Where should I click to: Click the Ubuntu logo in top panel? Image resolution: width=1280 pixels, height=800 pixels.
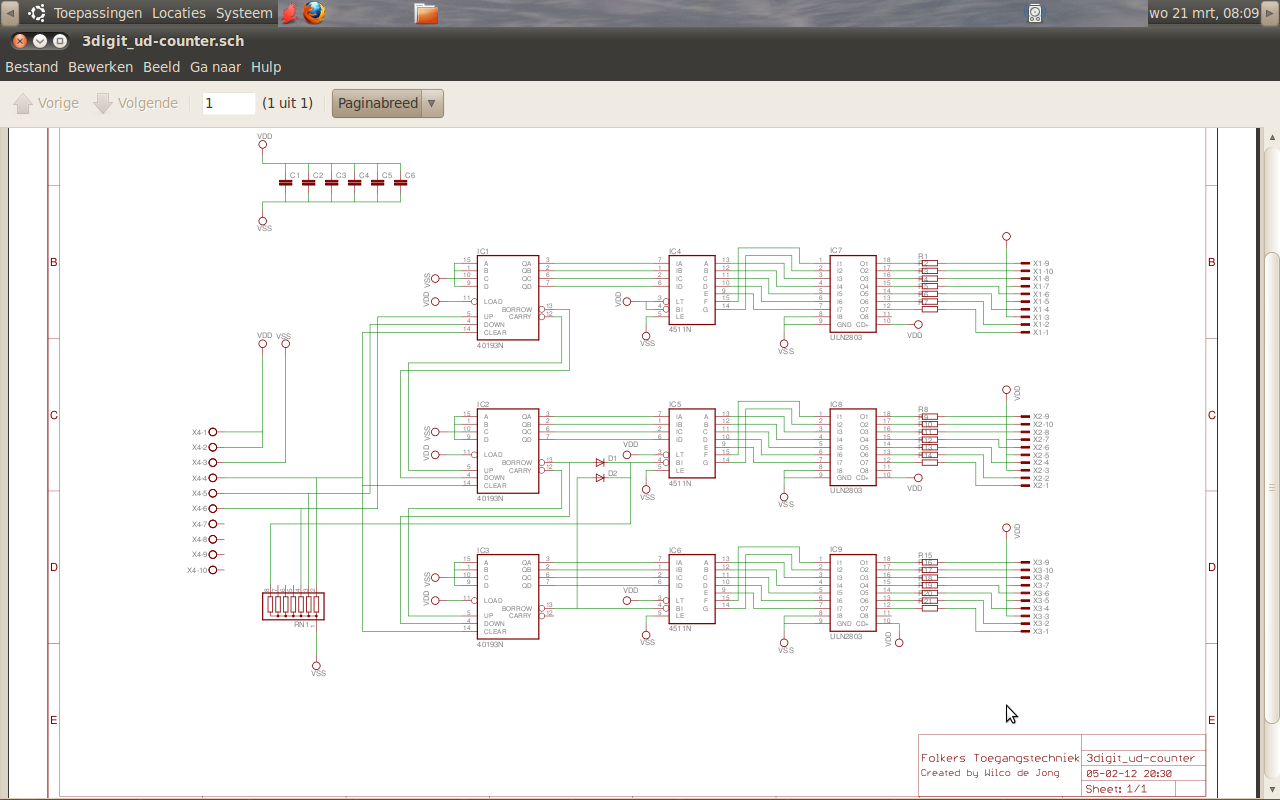coord(37,13)
